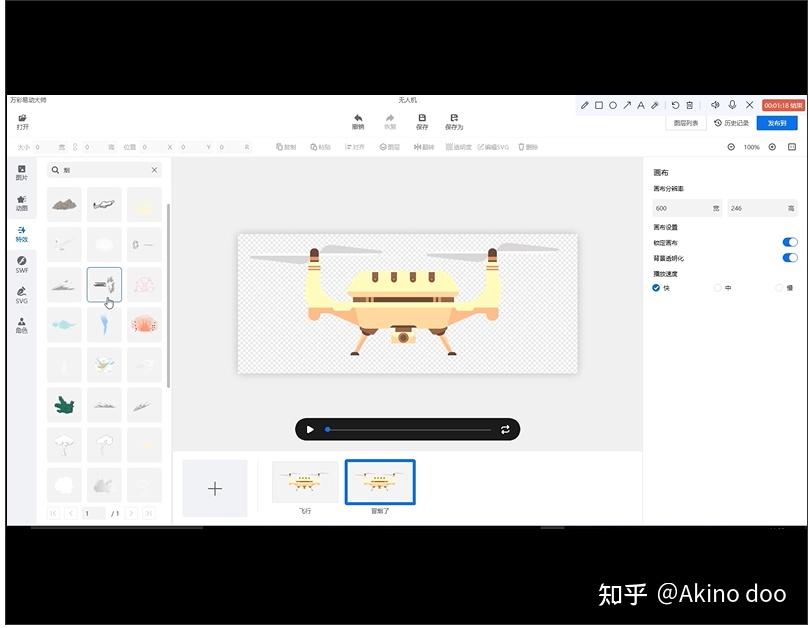This screenshot has height=628, width=809.
Task: Select the rectangle annotation tool
Action: pos(599,105)
